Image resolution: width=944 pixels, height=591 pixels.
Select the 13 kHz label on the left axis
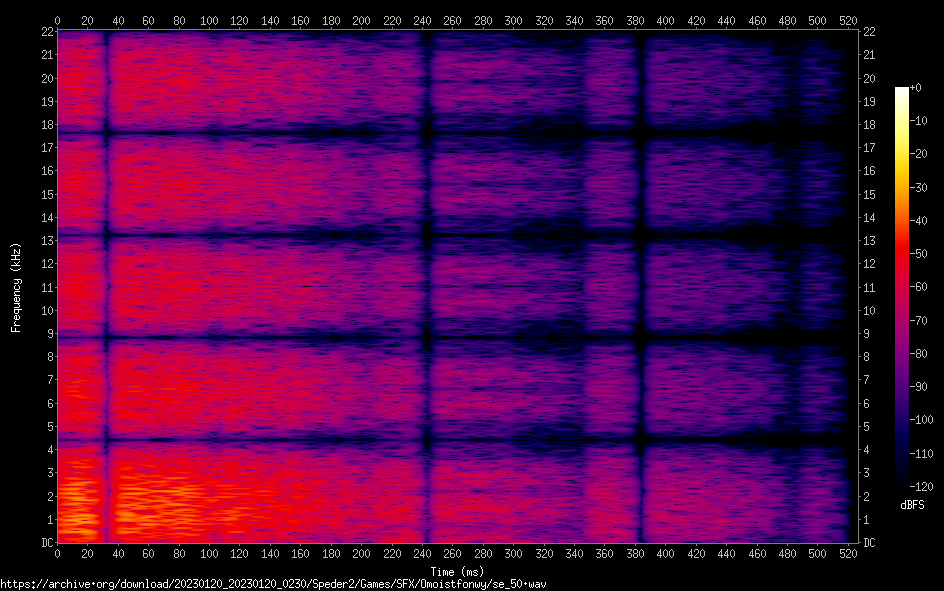point(44,241)
